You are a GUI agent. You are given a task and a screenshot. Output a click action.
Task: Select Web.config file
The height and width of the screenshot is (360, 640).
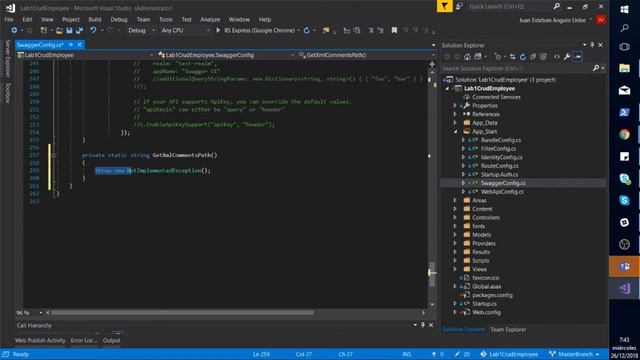point(486,312)
